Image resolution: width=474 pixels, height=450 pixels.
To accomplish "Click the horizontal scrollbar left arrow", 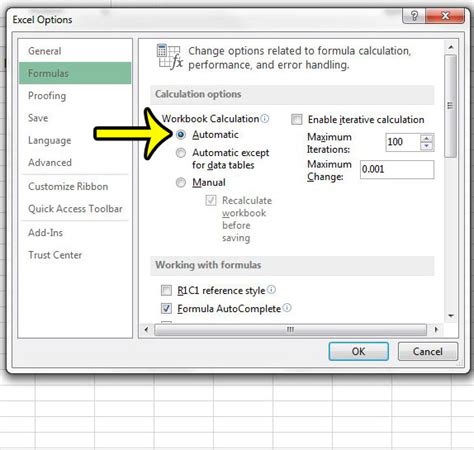I will 147,330.
